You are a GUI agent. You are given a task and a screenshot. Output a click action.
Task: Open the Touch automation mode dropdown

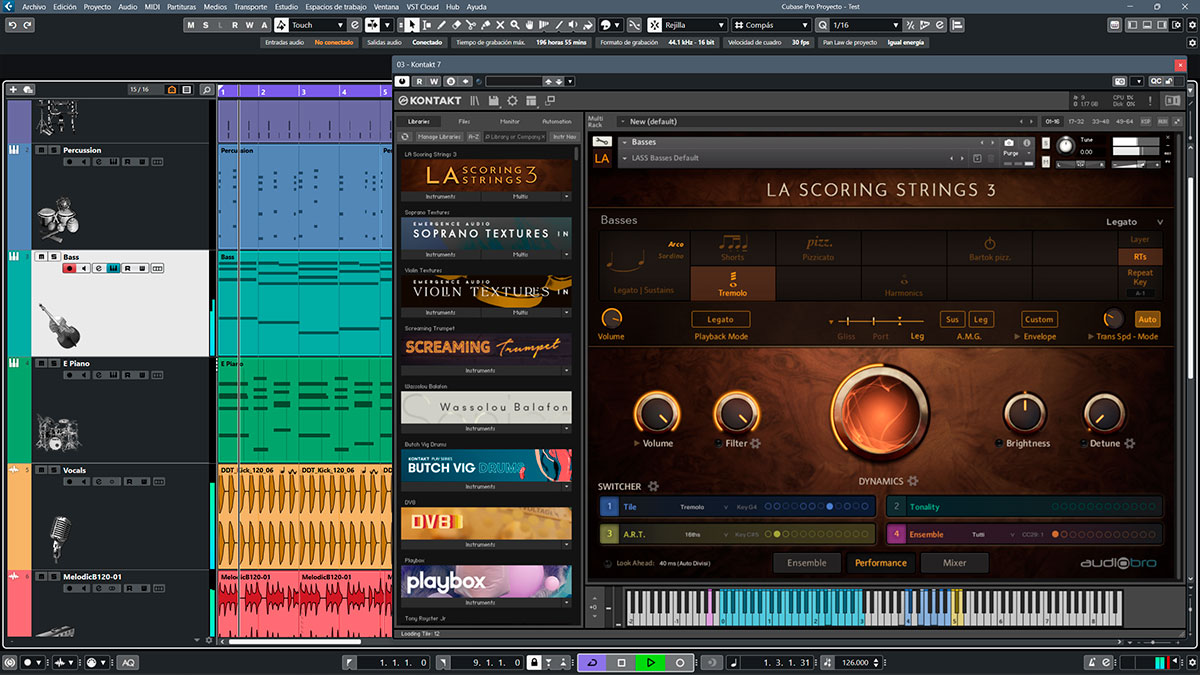click(318, 25)
